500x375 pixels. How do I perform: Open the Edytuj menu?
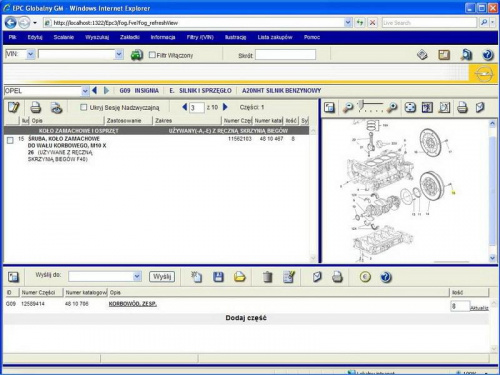(x=35, y=37)
